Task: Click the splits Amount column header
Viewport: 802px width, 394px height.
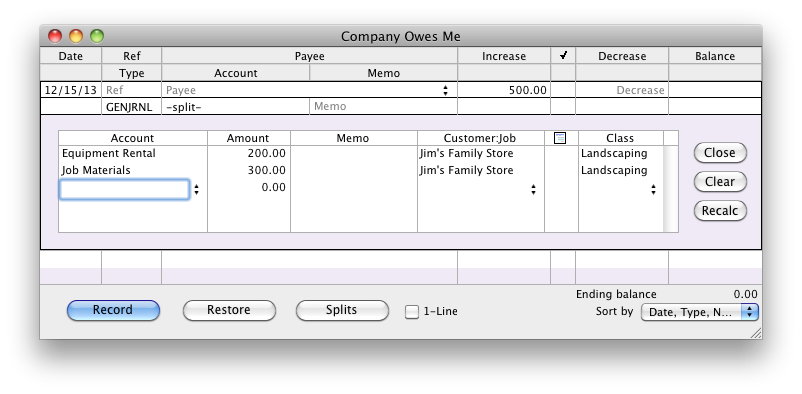Action: [248, 138]
